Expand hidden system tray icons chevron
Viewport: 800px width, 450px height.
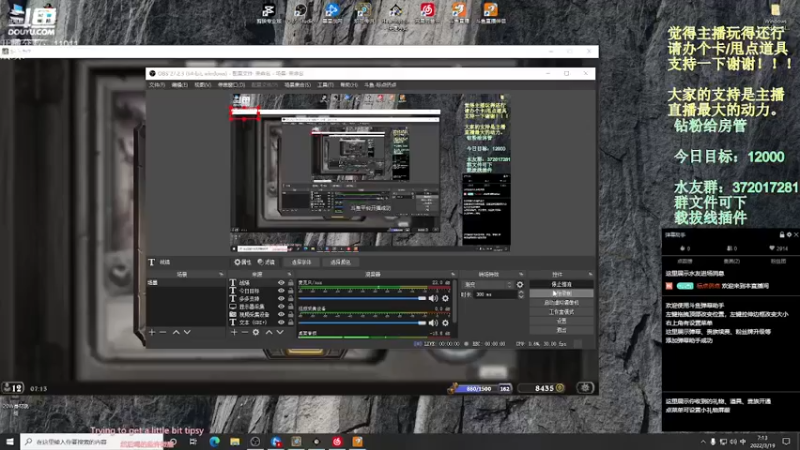click(703, 441)
